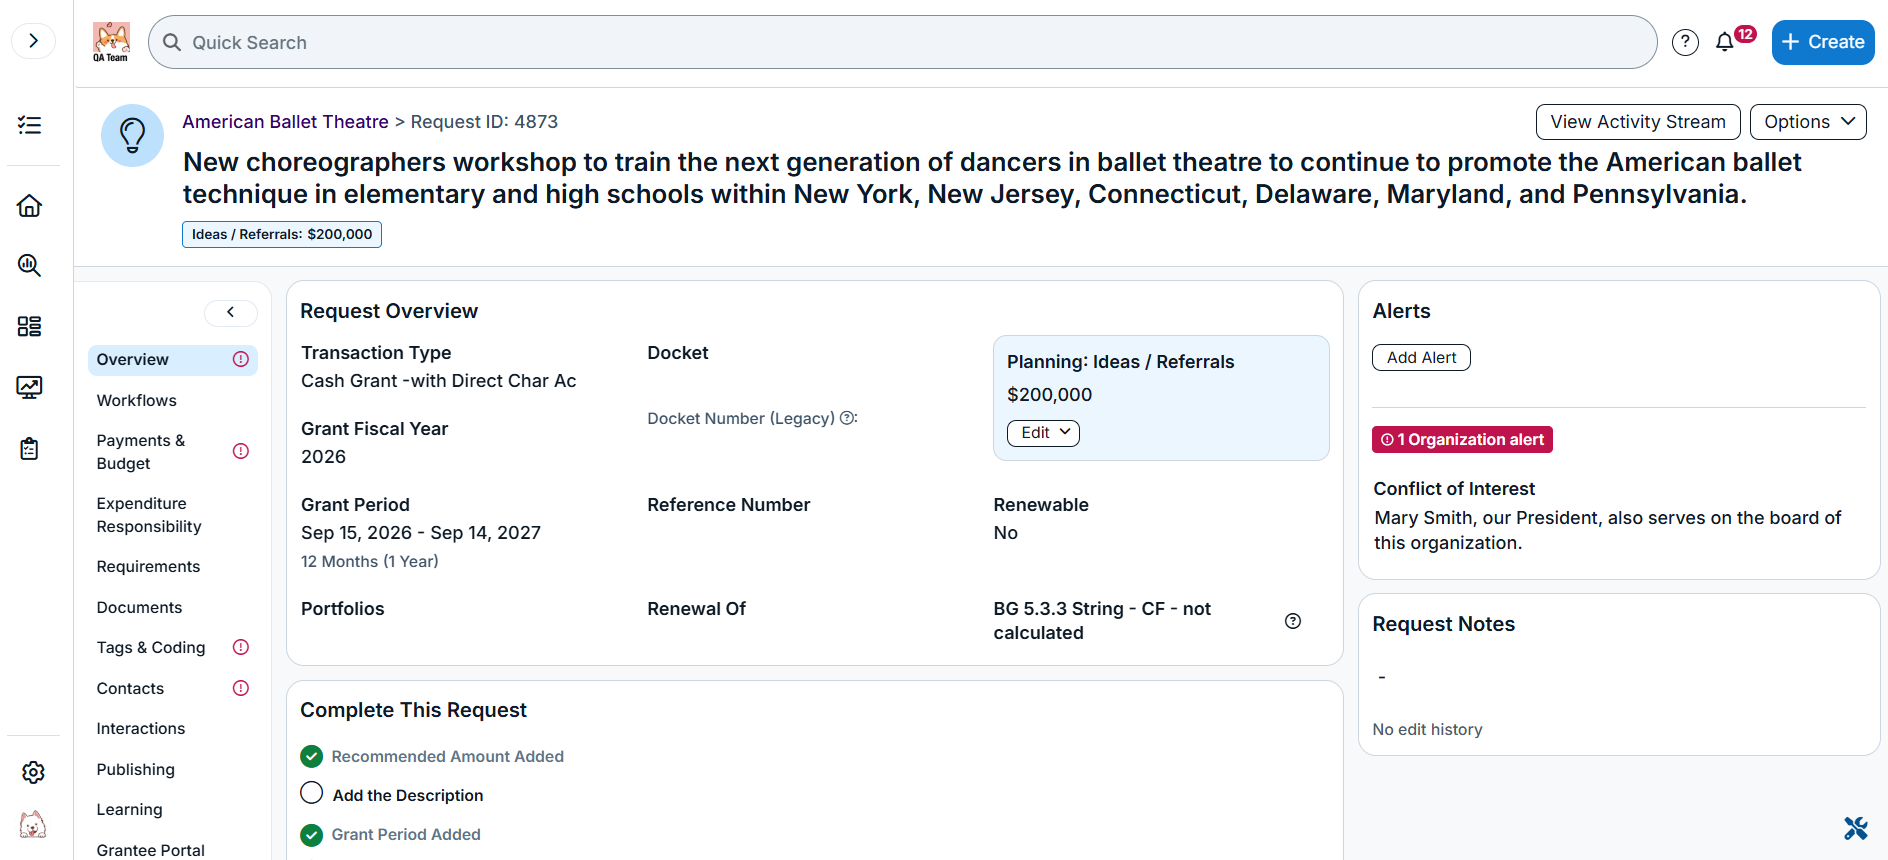Image resolution: width=1888 pixels, height=860 pixels.
Task: Open the search analytics sidebar icon
Action: pyautogui.click(x=30, y=265)
